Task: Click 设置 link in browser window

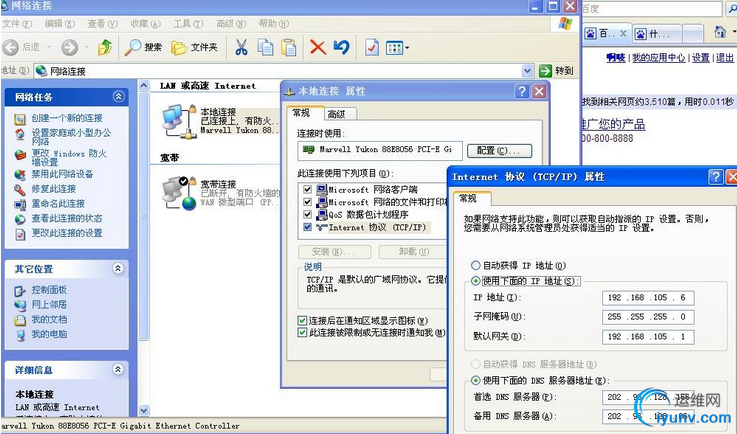Action: [700, 58]
